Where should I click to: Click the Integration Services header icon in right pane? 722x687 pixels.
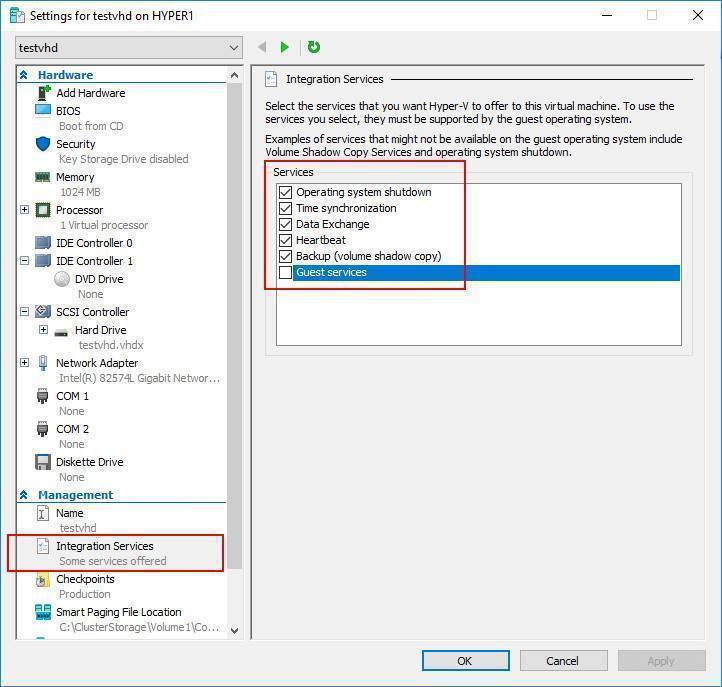[x=271, y=79]
